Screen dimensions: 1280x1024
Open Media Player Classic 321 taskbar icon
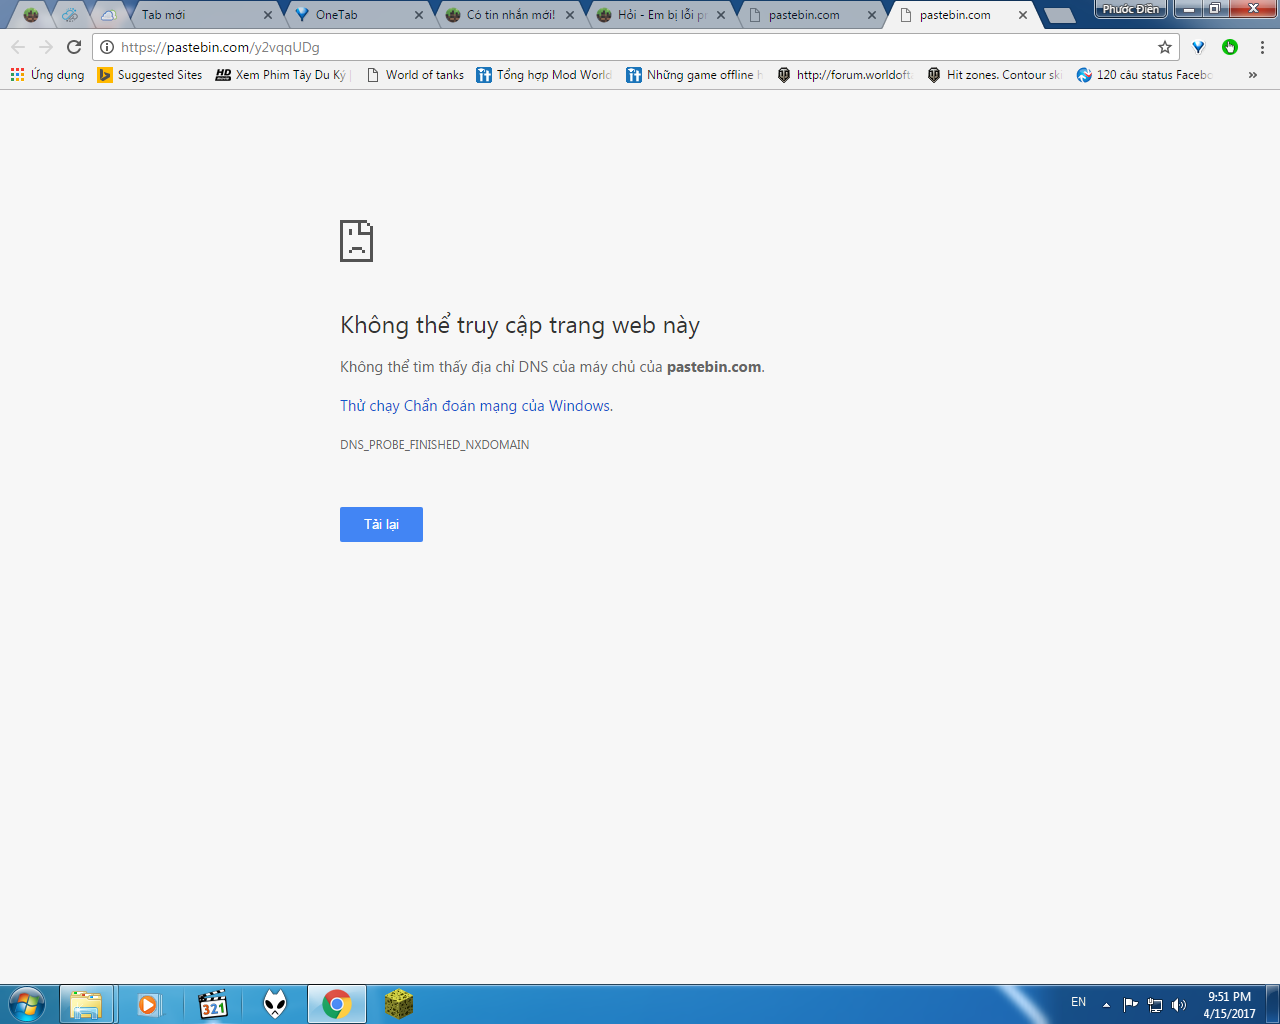click(212, 1004)
